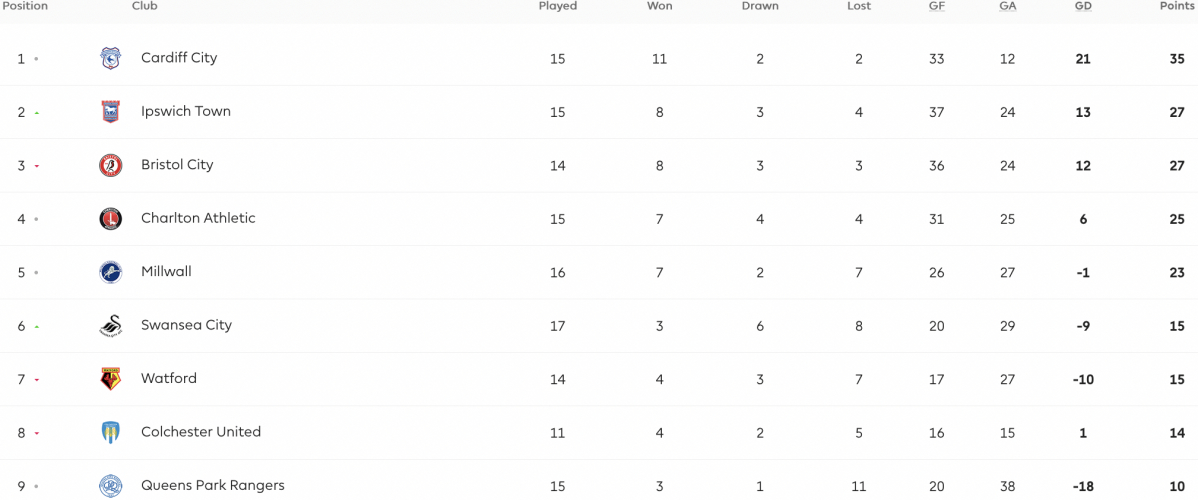Image resolution: width=1198 pixels, height=500 pixels.
Task: Click the Played column header
Action: point(558,6)
